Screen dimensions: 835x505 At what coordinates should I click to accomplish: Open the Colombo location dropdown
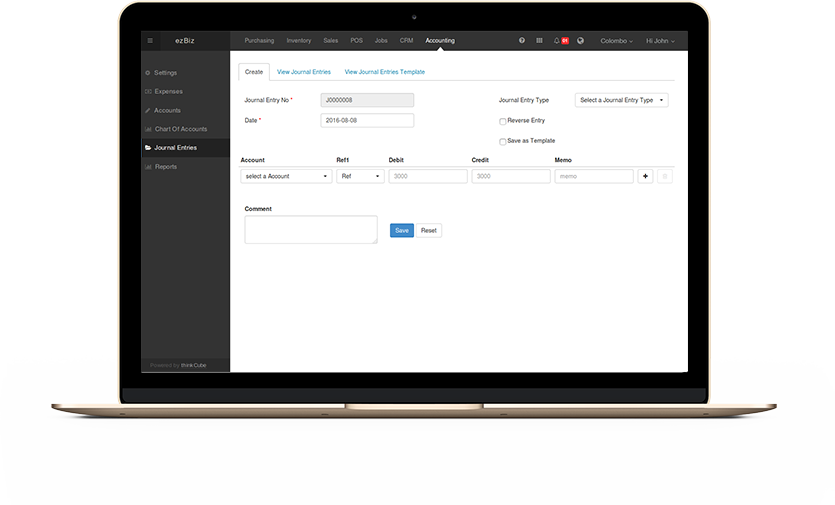click(616, 41)
